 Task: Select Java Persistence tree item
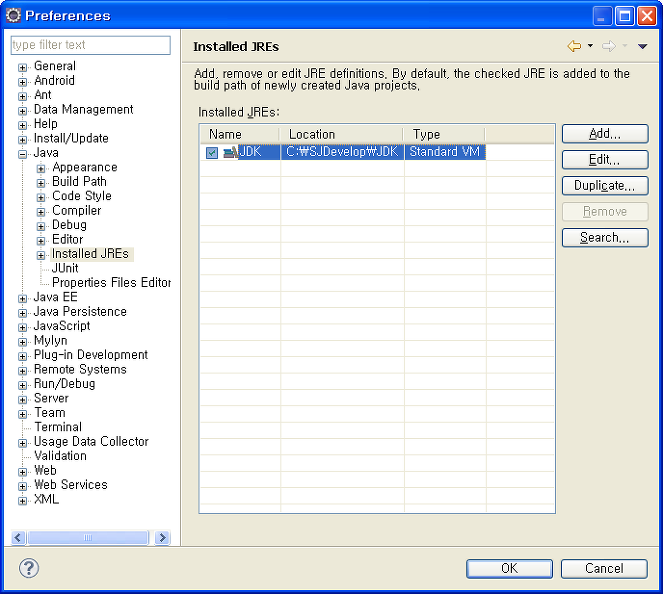tap(80, 312)
